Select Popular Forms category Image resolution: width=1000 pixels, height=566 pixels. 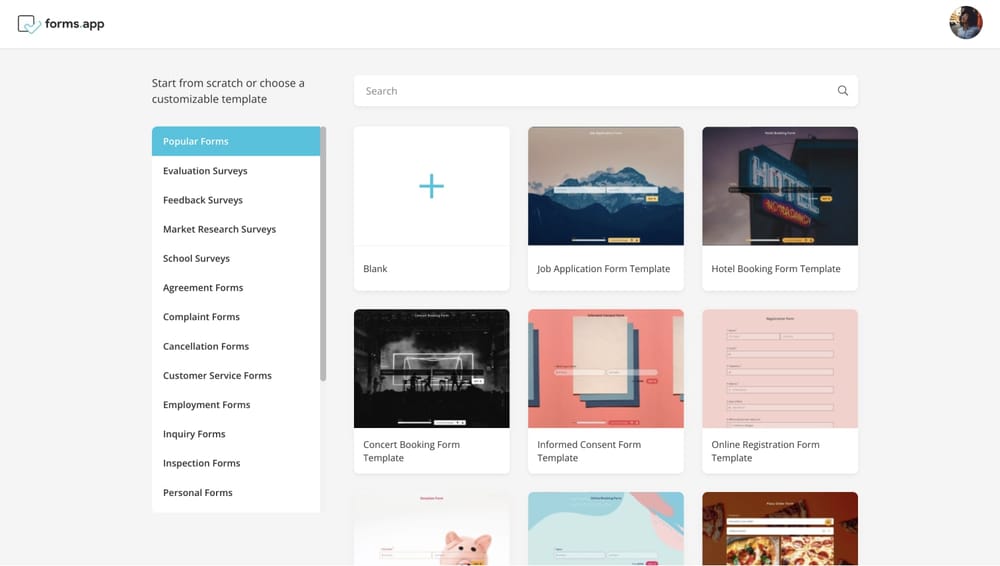[x=236, y=142]
